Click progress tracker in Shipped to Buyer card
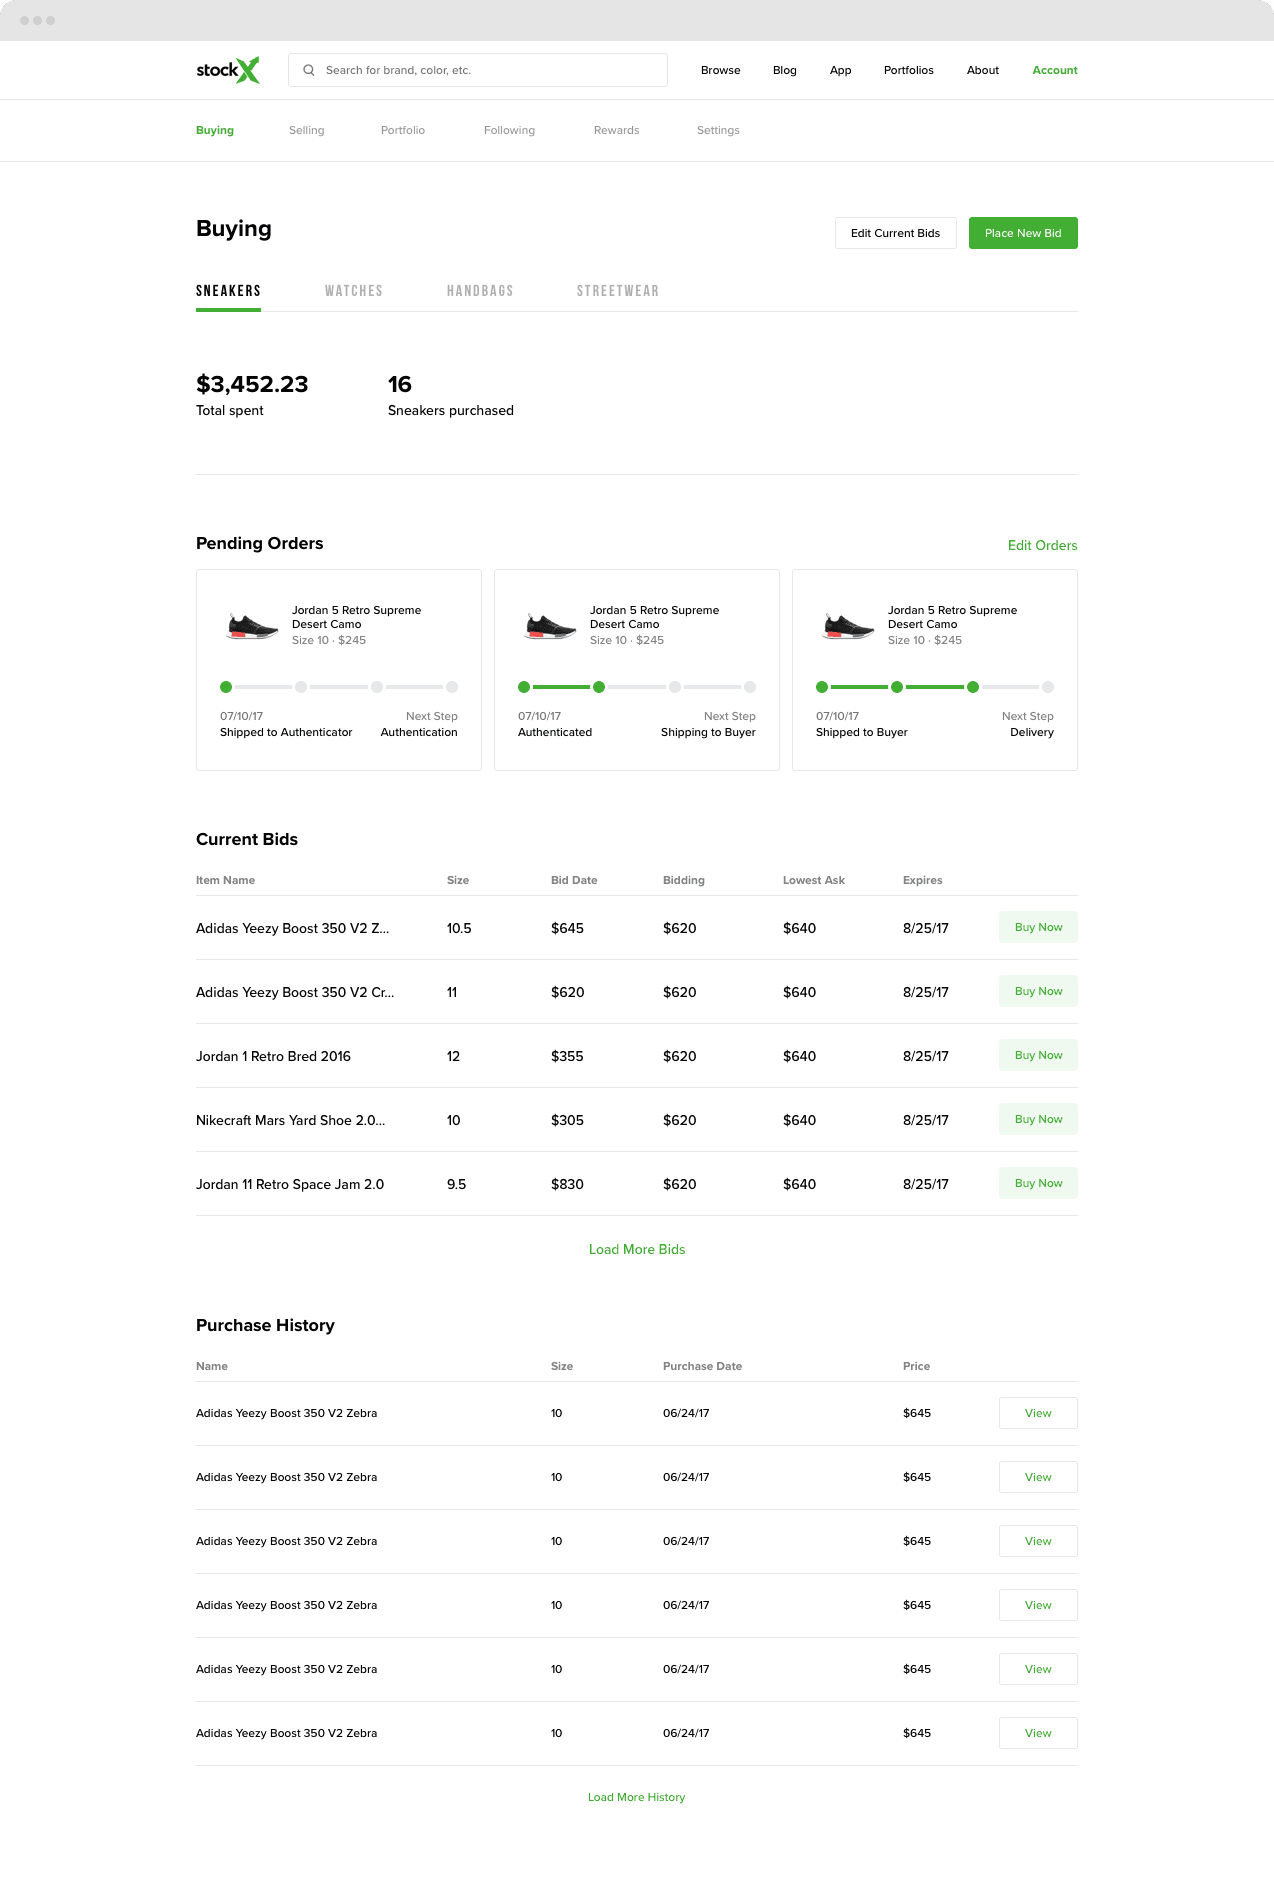This screenshot has width=1274, height=1880. [x=935, y=687]
